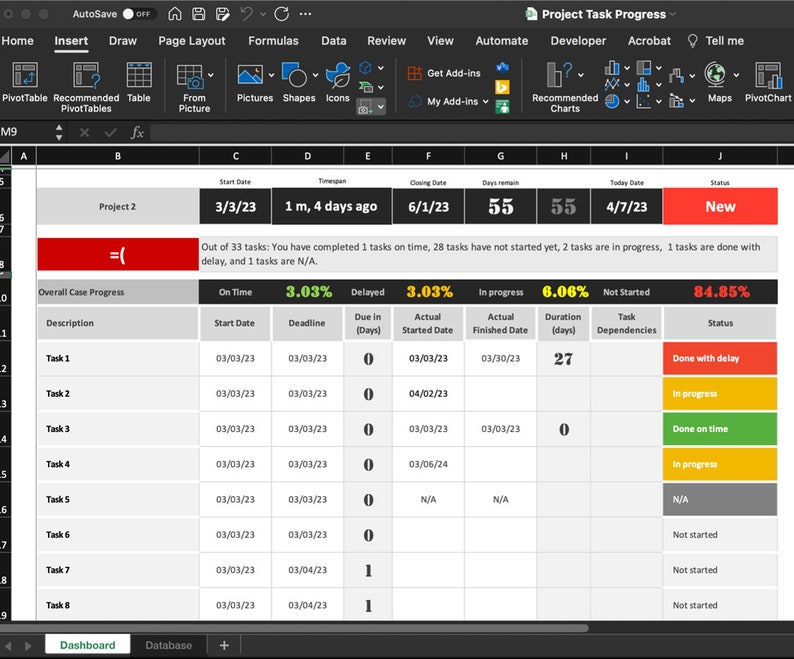Viewport: 794px width, 659px height.
Task: Toggle the AutoSave switch
Action: 139,14
